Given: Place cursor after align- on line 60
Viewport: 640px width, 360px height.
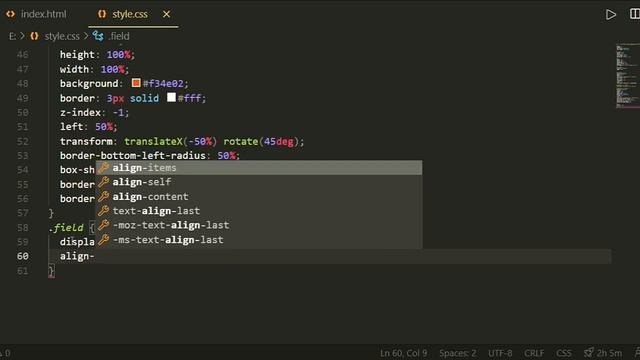Looking at the screenshot, I should click(x=95, y=256).
